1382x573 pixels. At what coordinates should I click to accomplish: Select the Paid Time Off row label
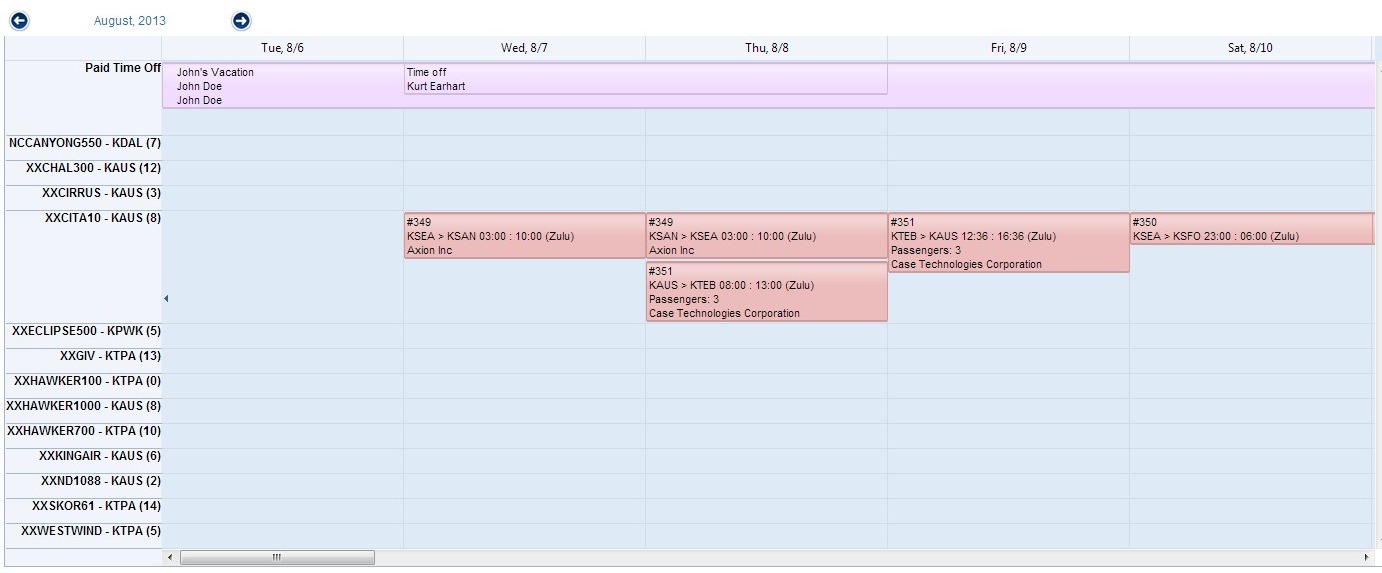click(123, 68)
